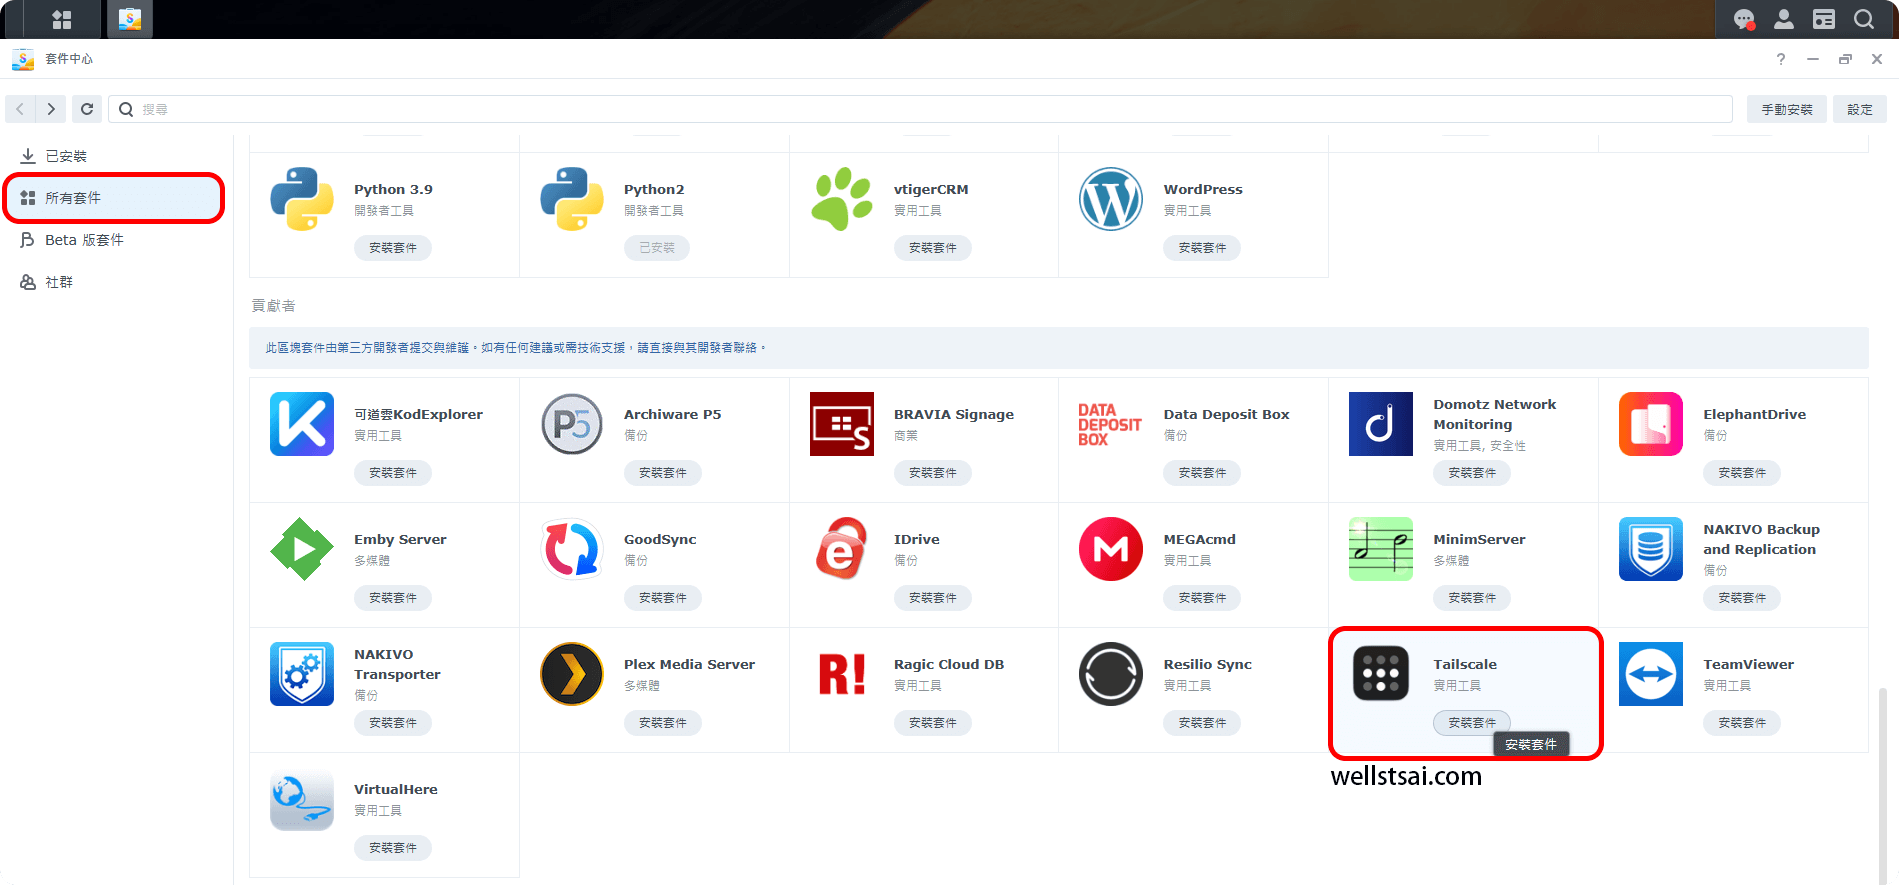Install the GoodSync package
Screen dimensions: 1899x885
tap(663, 597)
